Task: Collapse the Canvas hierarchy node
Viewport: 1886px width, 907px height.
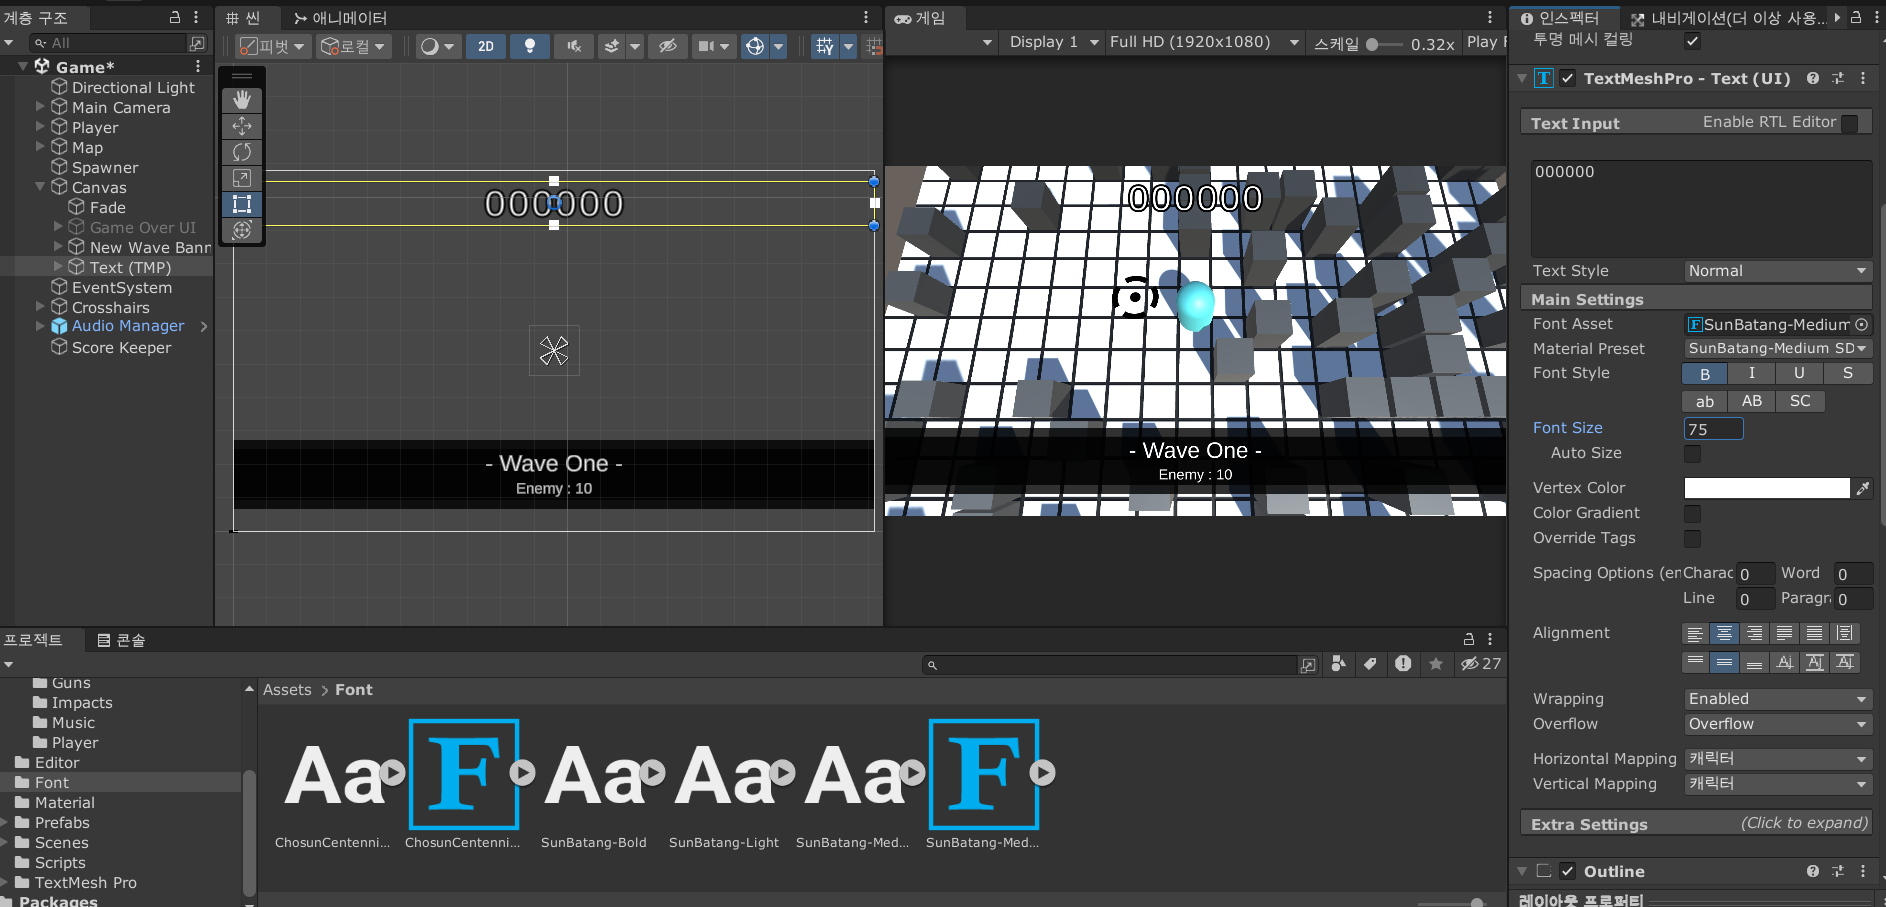Action: [x=40, y=187]
